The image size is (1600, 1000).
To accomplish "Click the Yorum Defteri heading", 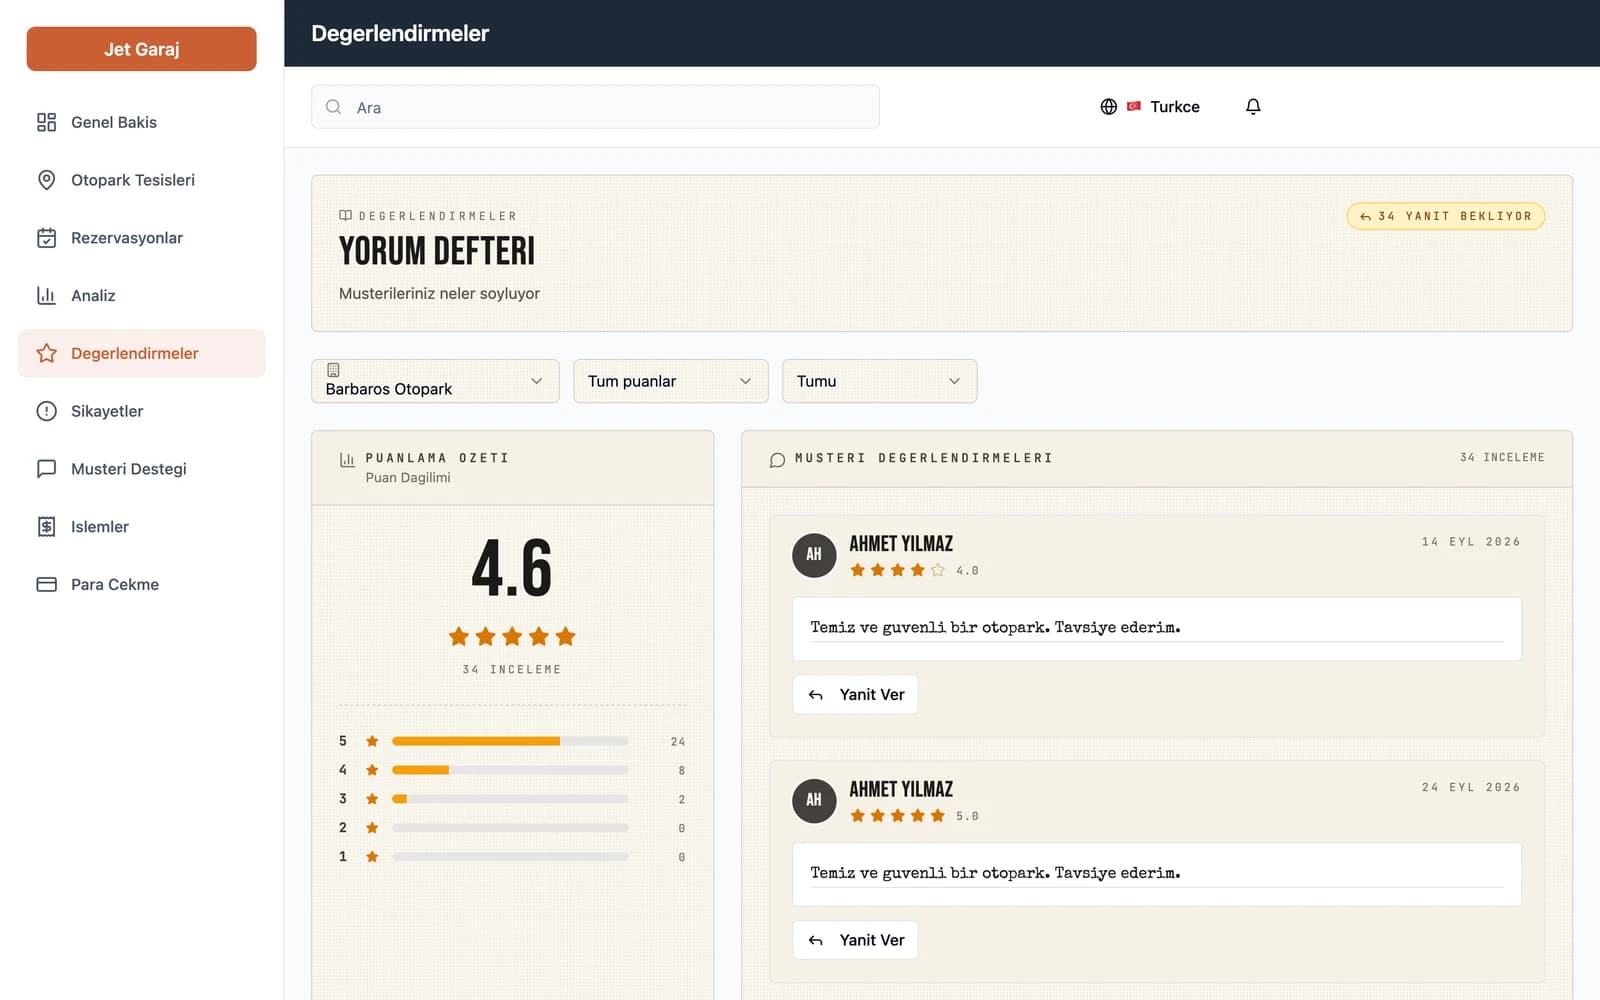I will point(437,251).
